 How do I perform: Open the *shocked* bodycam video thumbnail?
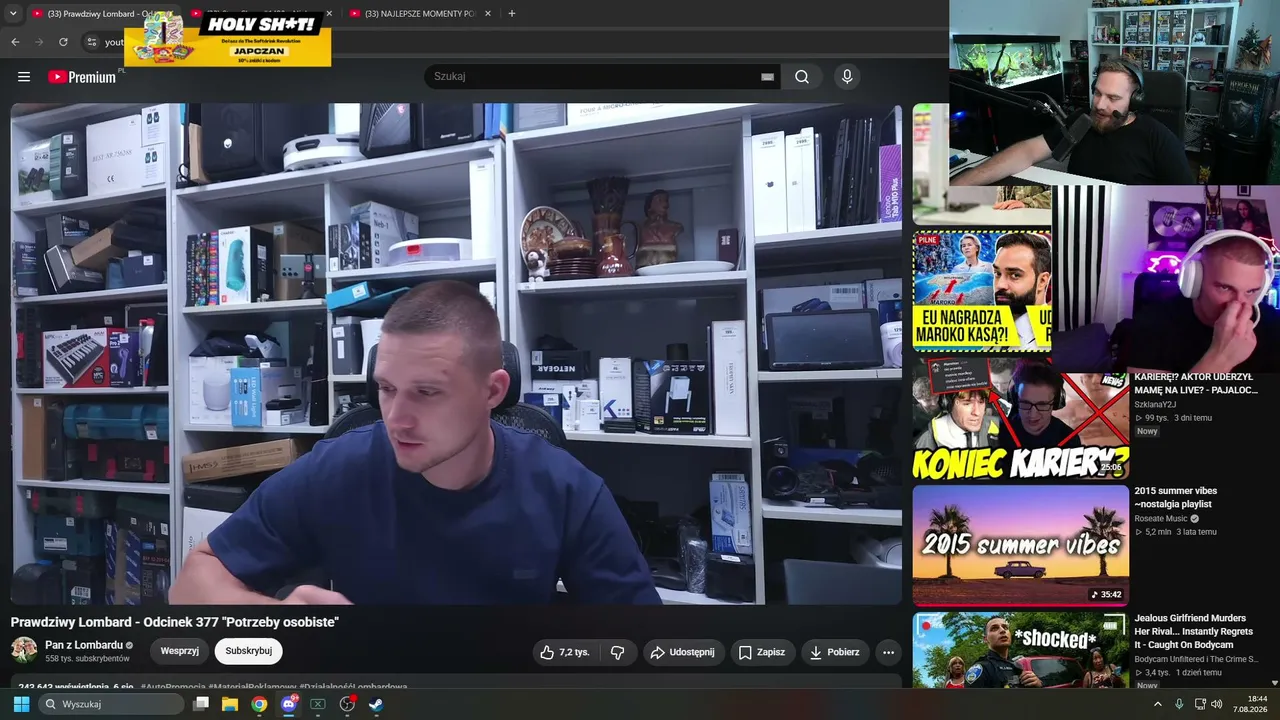[x=1021, y=650]
